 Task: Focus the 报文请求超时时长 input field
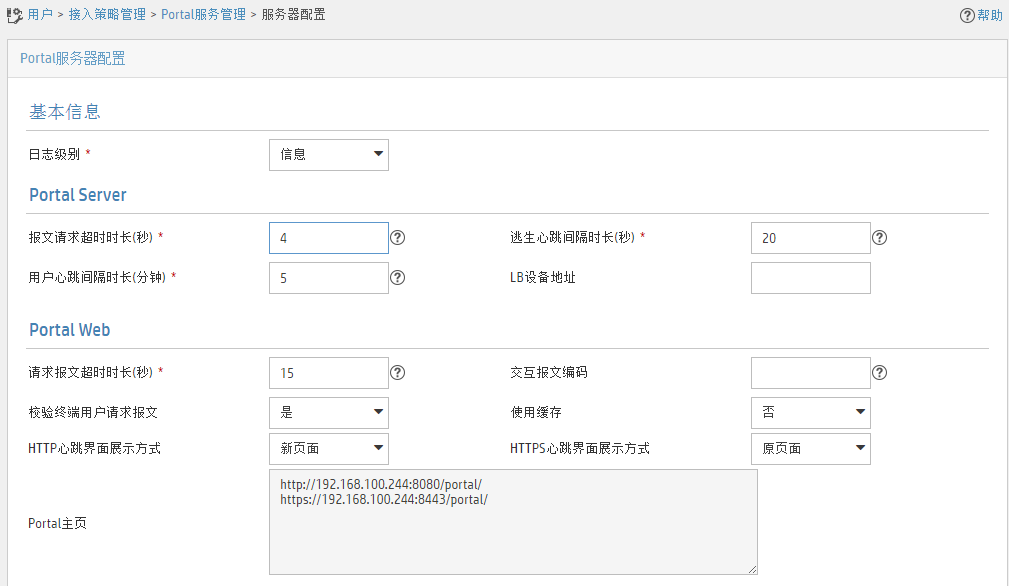point(329,238)
